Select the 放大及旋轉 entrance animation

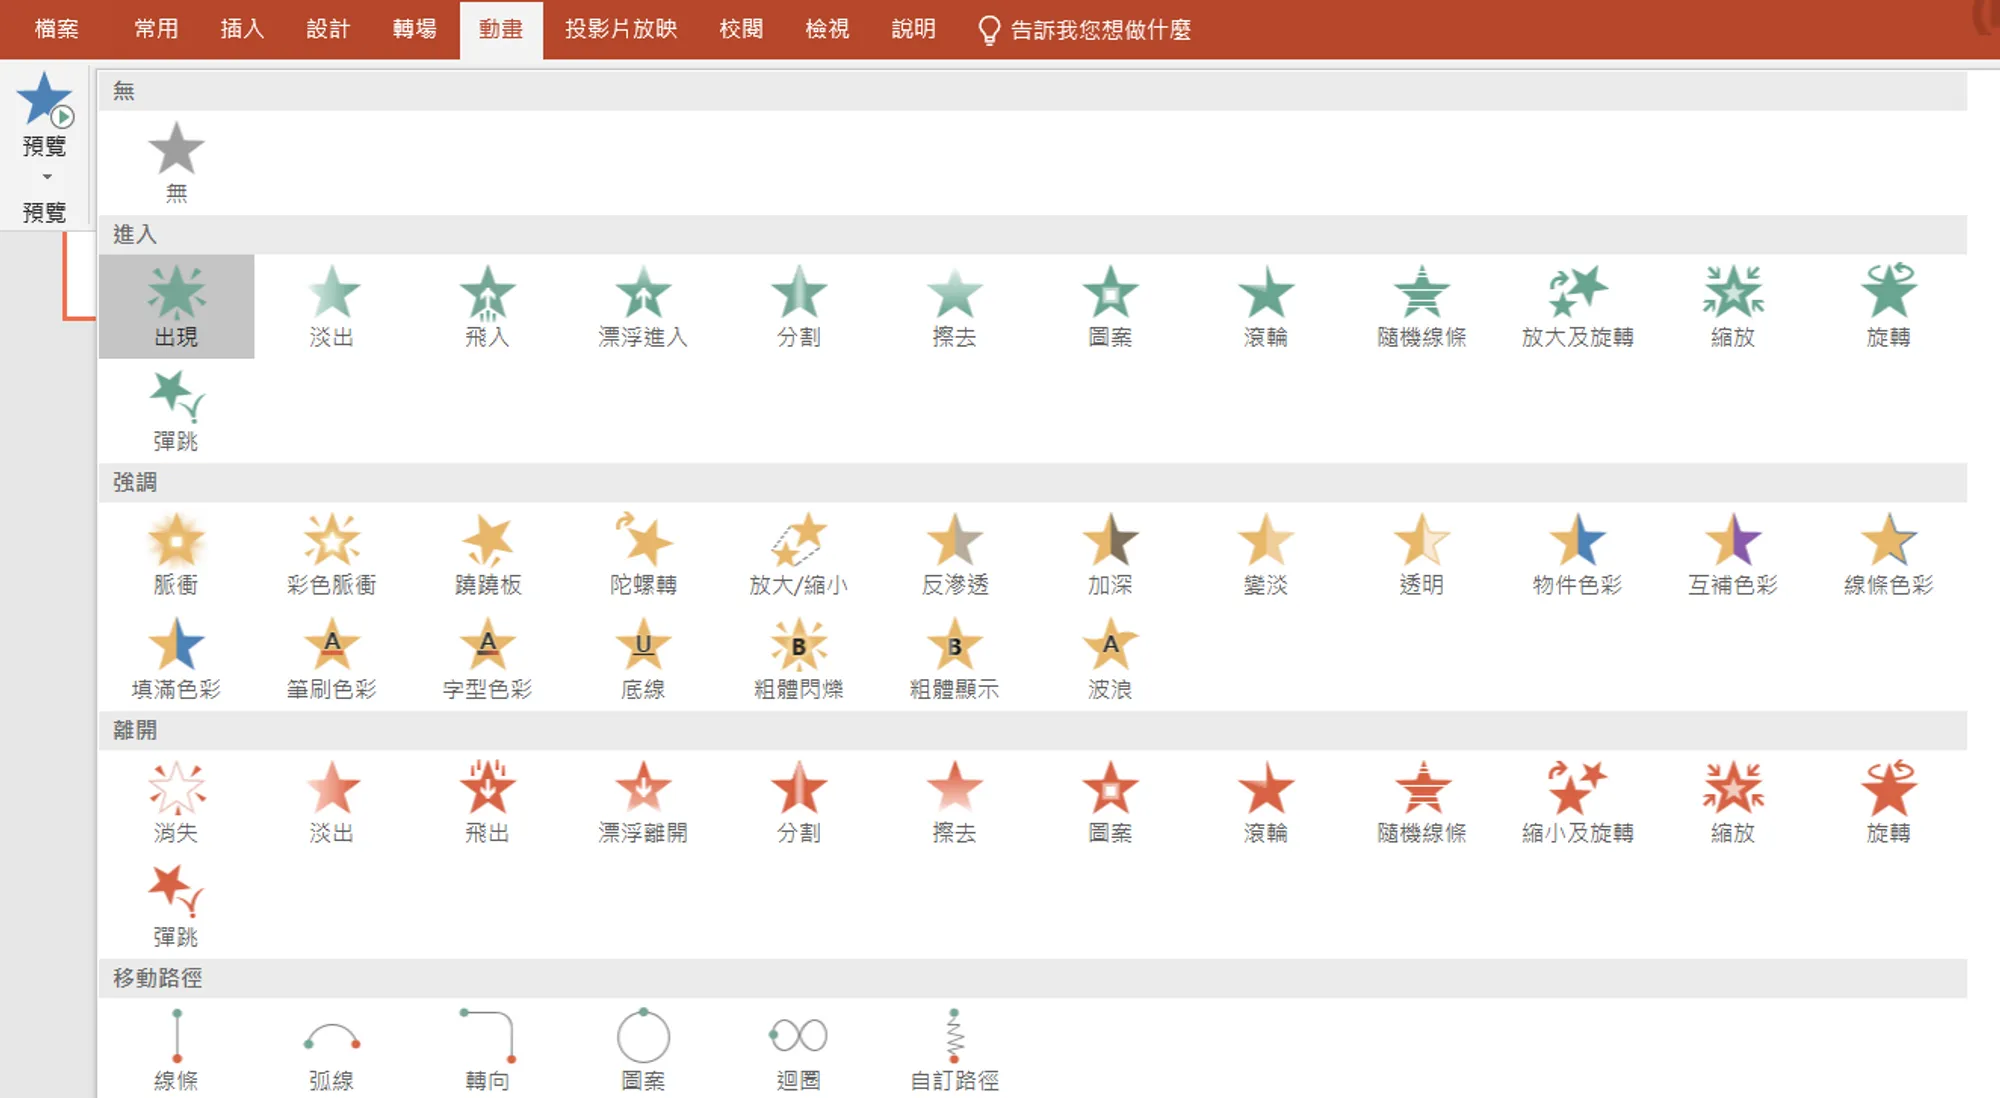coord(1577,306)
